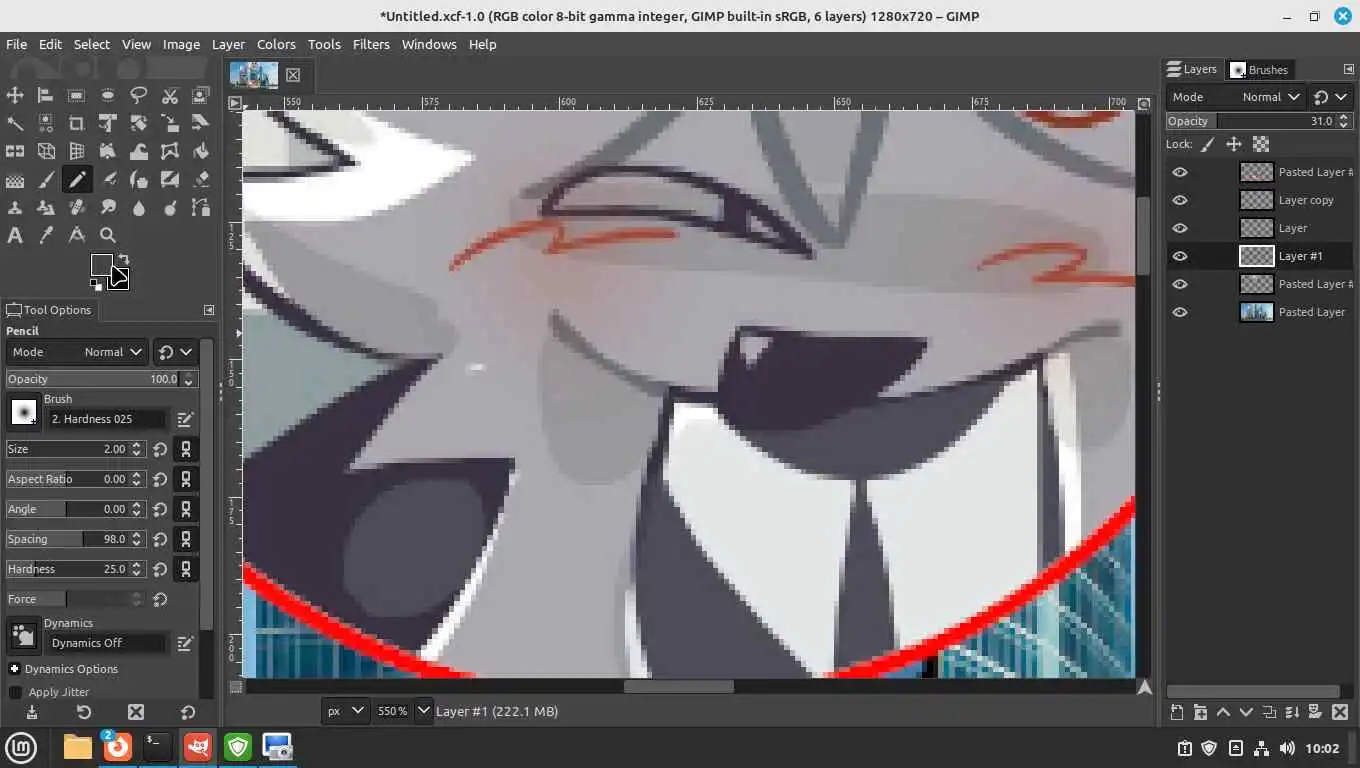Select the Eraser tool
Image resolution: width=1360 pixels, height=768 pixels.
pos(201,180)
